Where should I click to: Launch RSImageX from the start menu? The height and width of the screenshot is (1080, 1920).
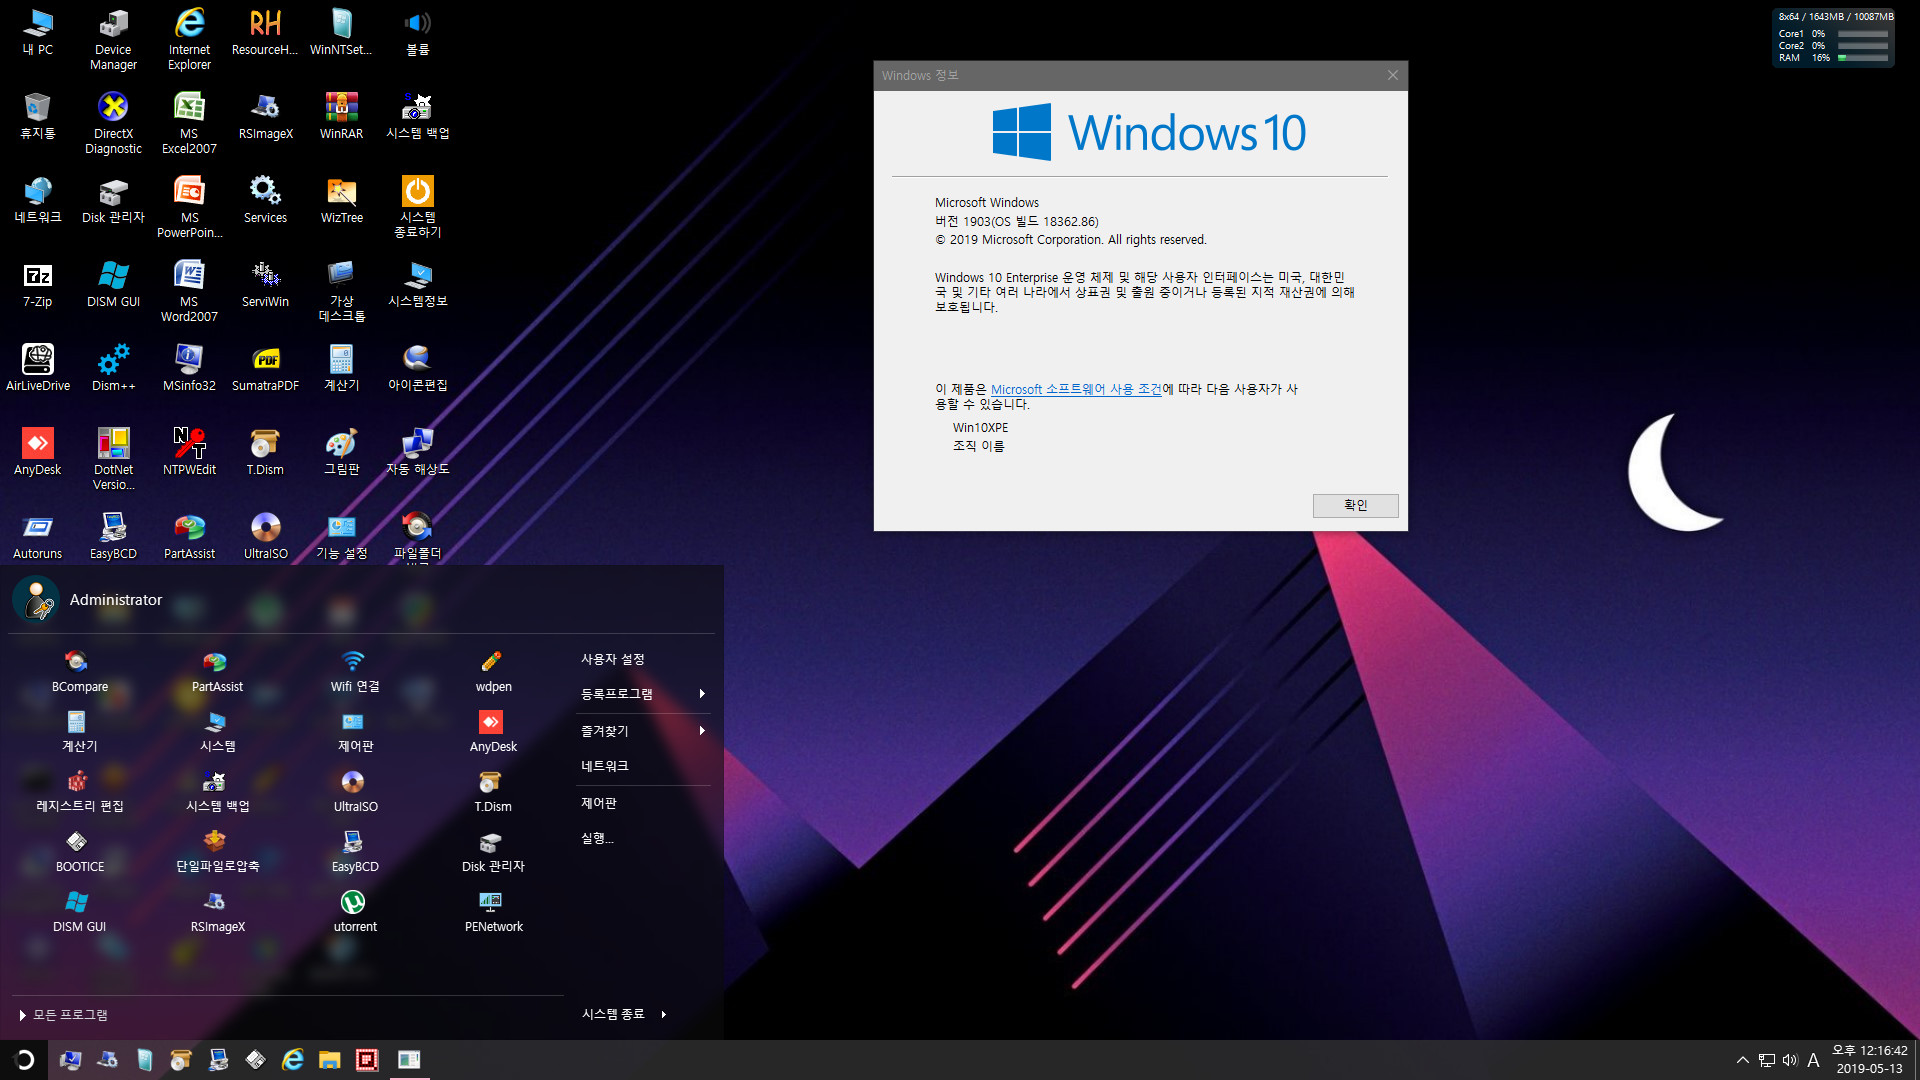tap(217, 912)
